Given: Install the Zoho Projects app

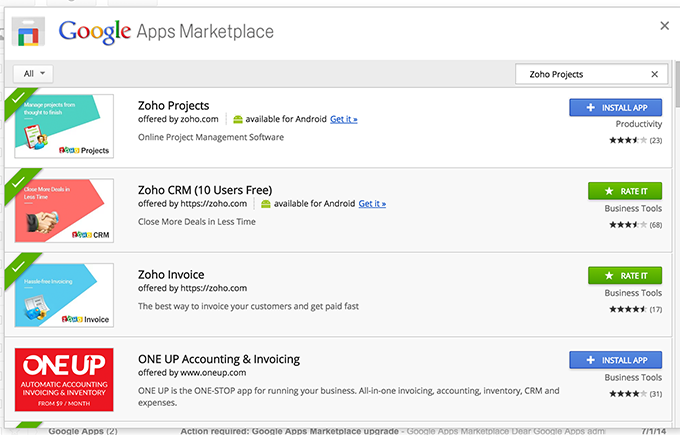Looking at the screenshot, I should pos(615,107).
